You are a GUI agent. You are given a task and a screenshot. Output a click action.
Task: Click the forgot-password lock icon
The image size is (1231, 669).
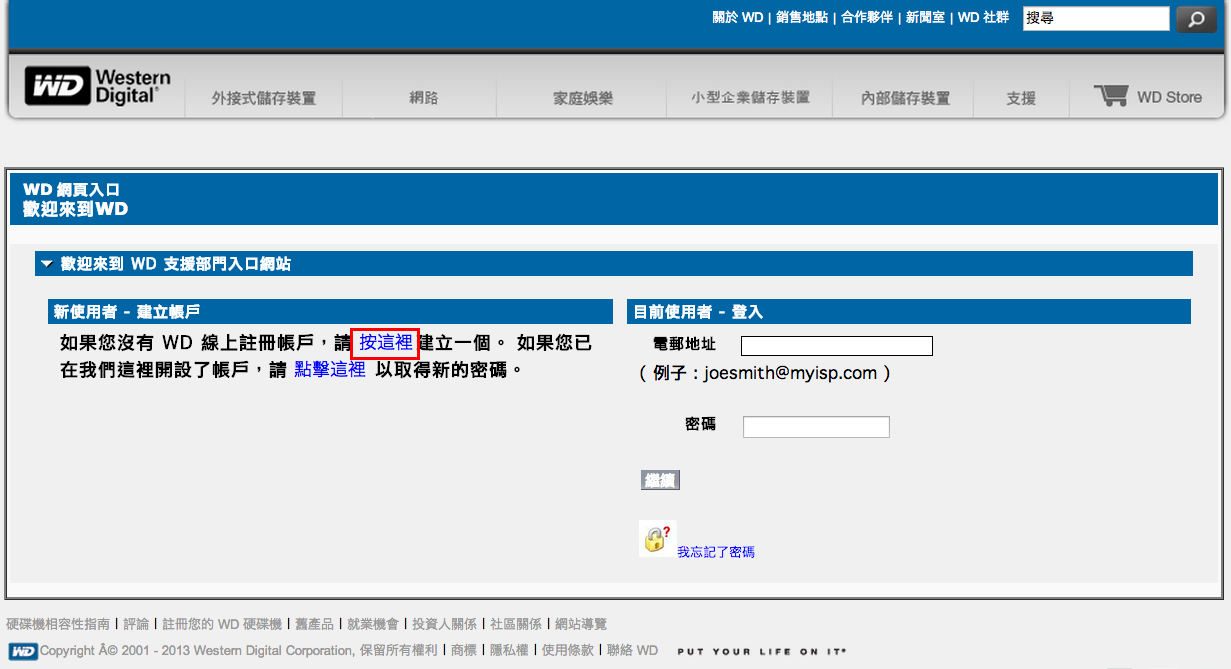click(657, 538)
